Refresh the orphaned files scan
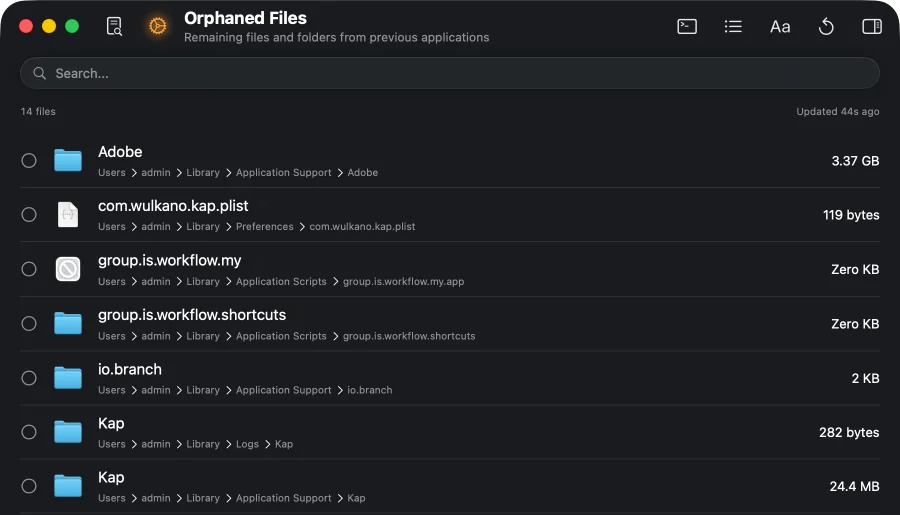This screenshot has height=515, width=900. [x=826, y=26]
